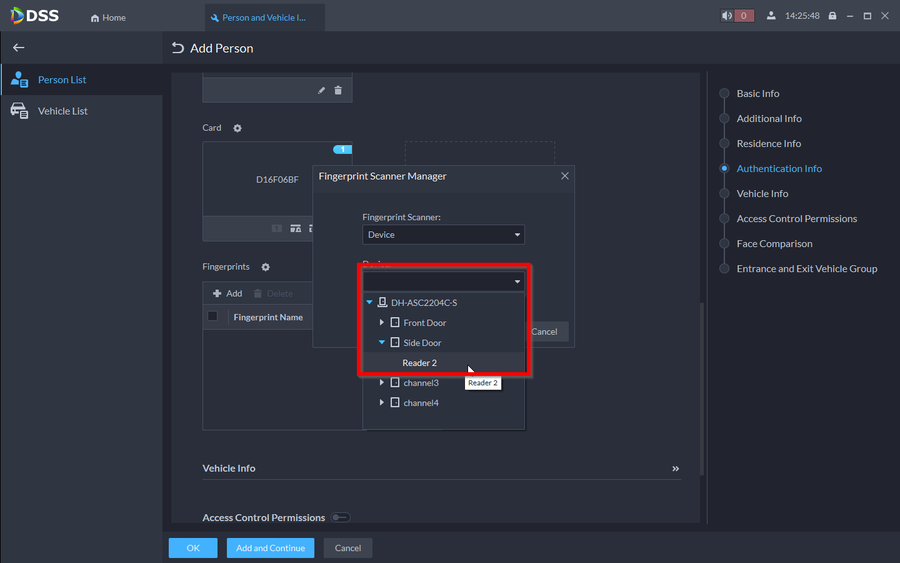900x563 pixels.
Task: Click Add and Continue
Action: click(270, 548)
